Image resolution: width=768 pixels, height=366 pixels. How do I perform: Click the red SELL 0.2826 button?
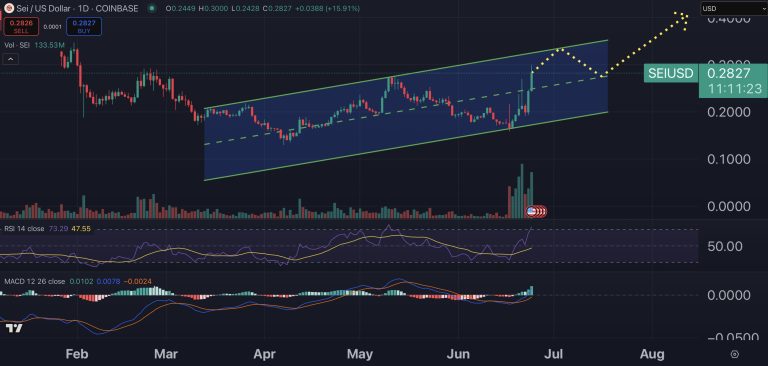[x=21, y=26]
